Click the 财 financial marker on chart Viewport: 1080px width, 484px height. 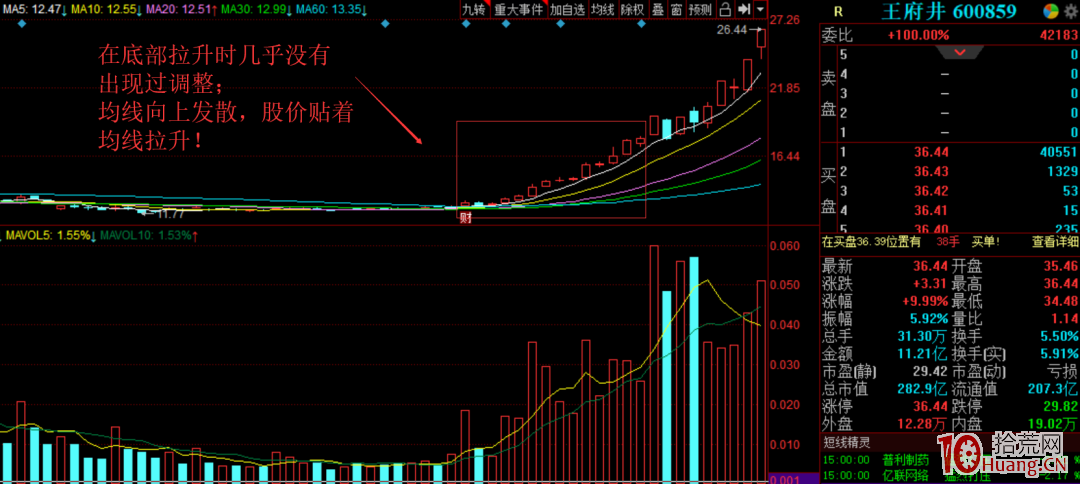[465, 219]
